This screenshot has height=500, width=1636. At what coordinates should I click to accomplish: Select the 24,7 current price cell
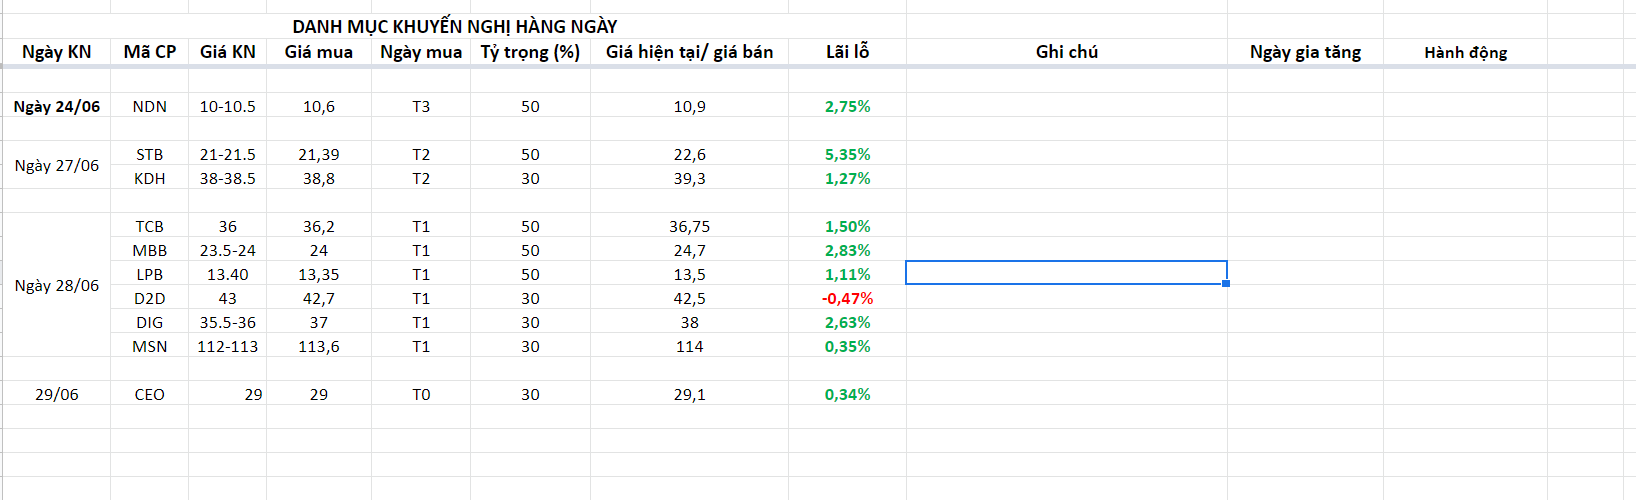(x=690, y=250)
